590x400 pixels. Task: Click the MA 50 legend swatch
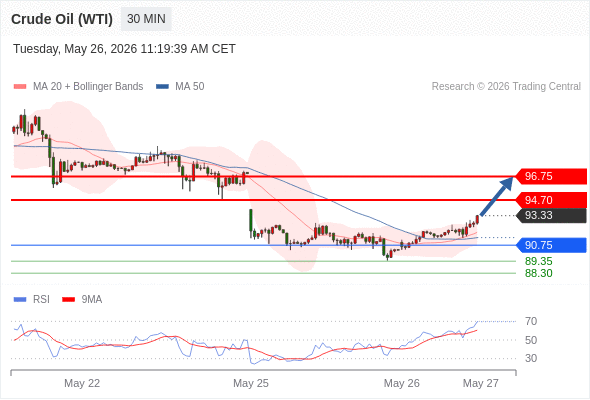coord(162,87)
